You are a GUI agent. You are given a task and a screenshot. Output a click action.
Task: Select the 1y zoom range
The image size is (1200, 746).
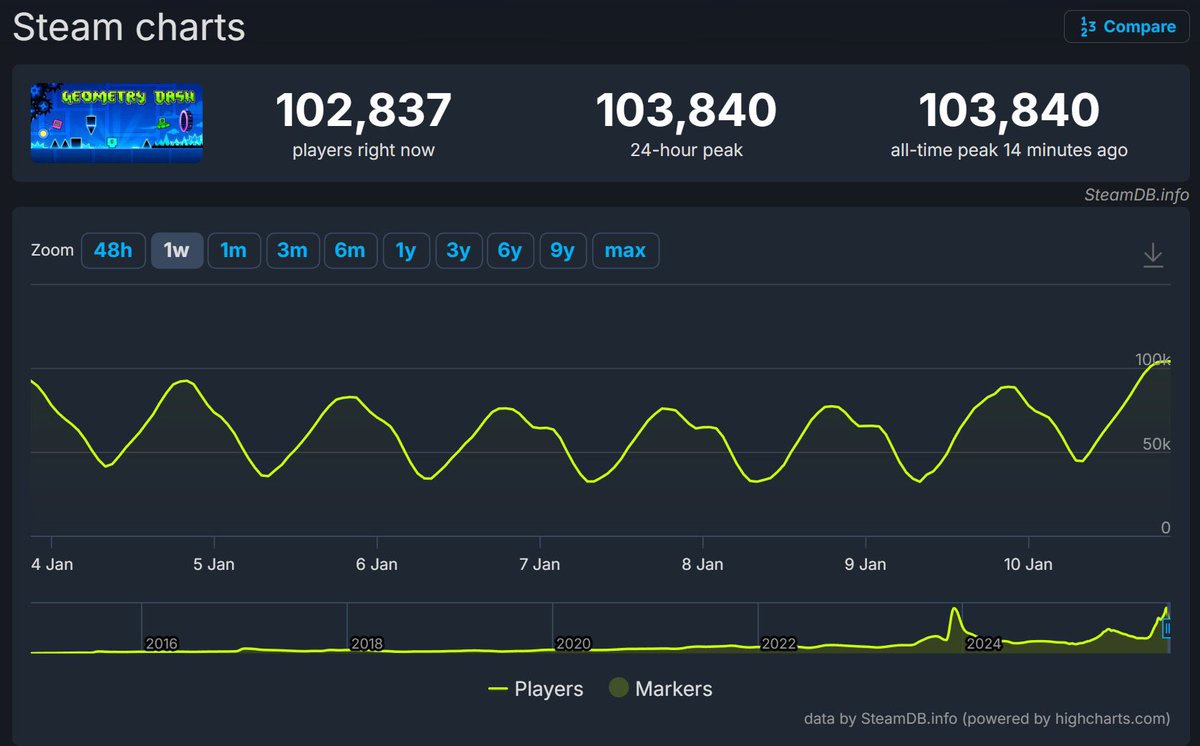(406, 250)
